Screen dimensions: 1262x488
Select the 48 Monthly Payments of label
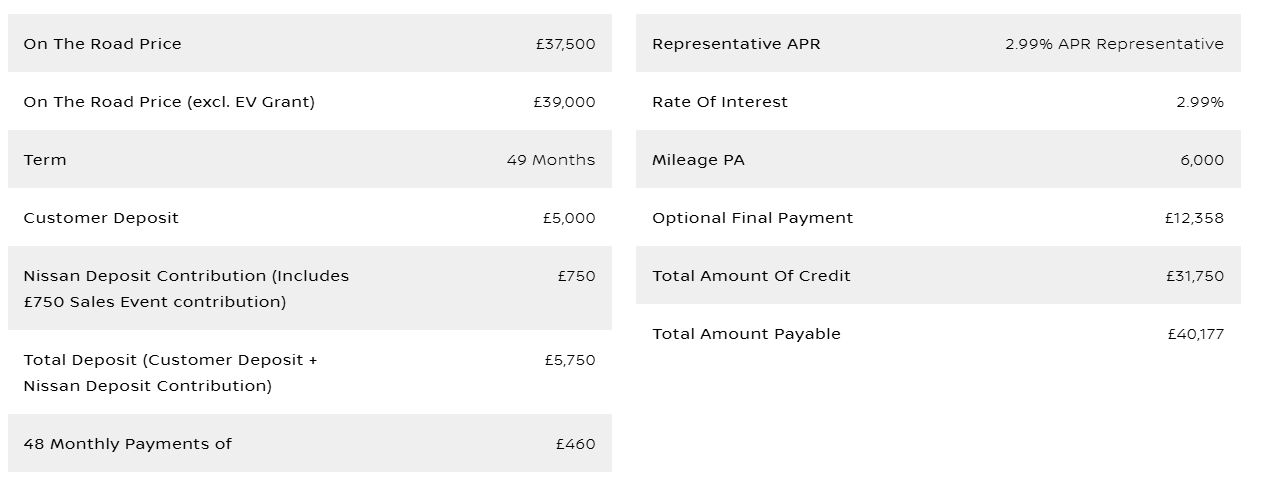127,444
